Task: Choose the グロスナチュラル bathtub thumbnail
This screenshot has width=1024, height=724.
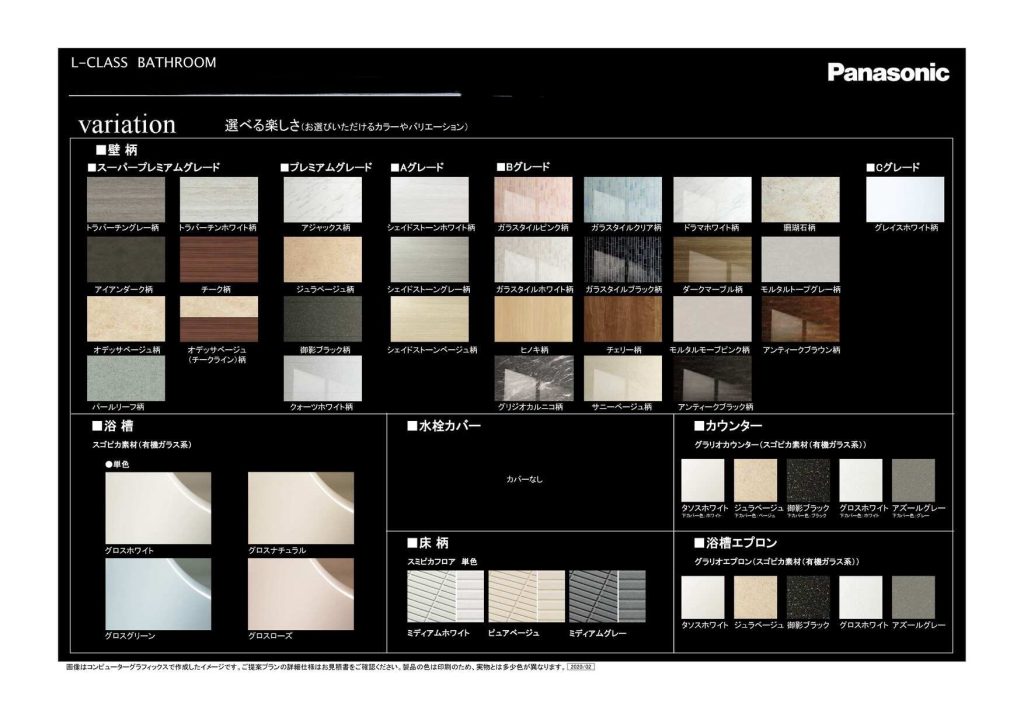Action: pyautogui.click(x=300, y=508)
